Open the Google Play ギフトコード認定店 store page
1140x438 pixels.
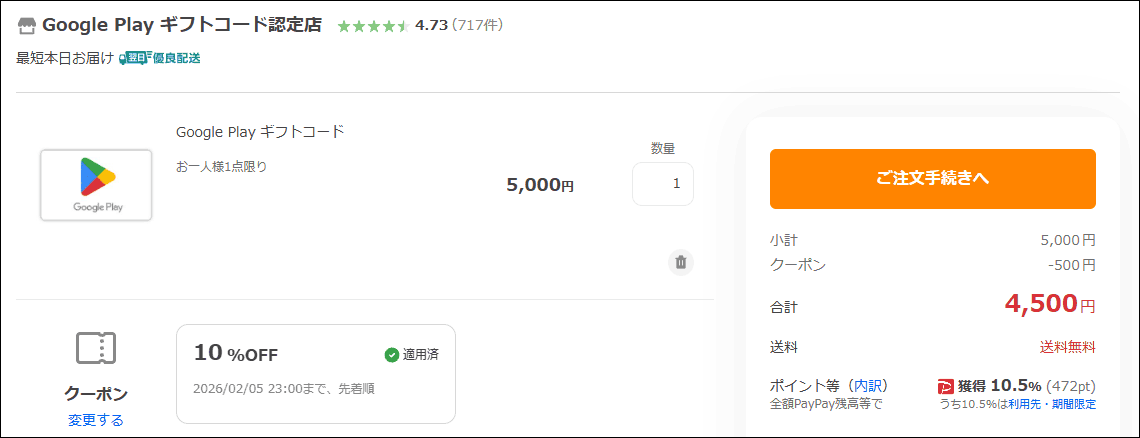[x=182, y=25]
